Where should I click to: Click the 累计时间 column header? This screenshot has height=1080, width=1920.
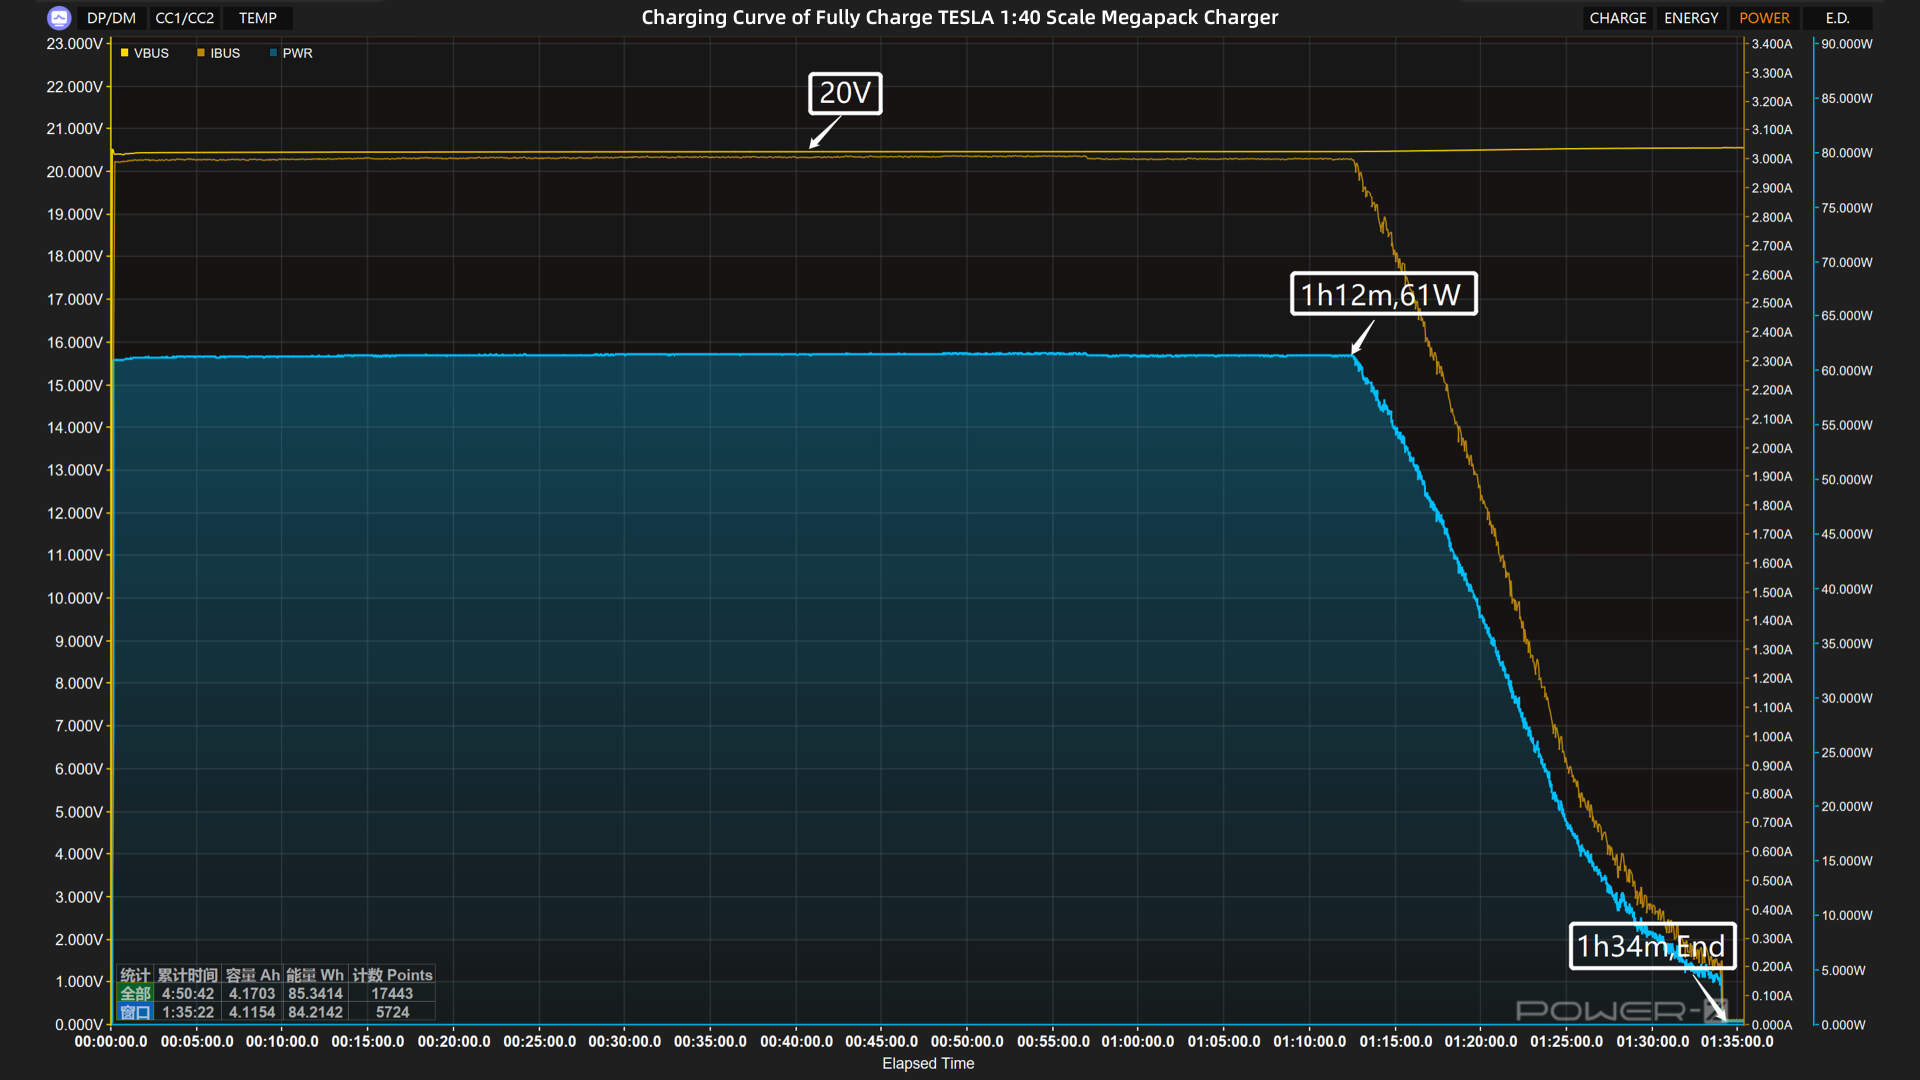[188, 975]
